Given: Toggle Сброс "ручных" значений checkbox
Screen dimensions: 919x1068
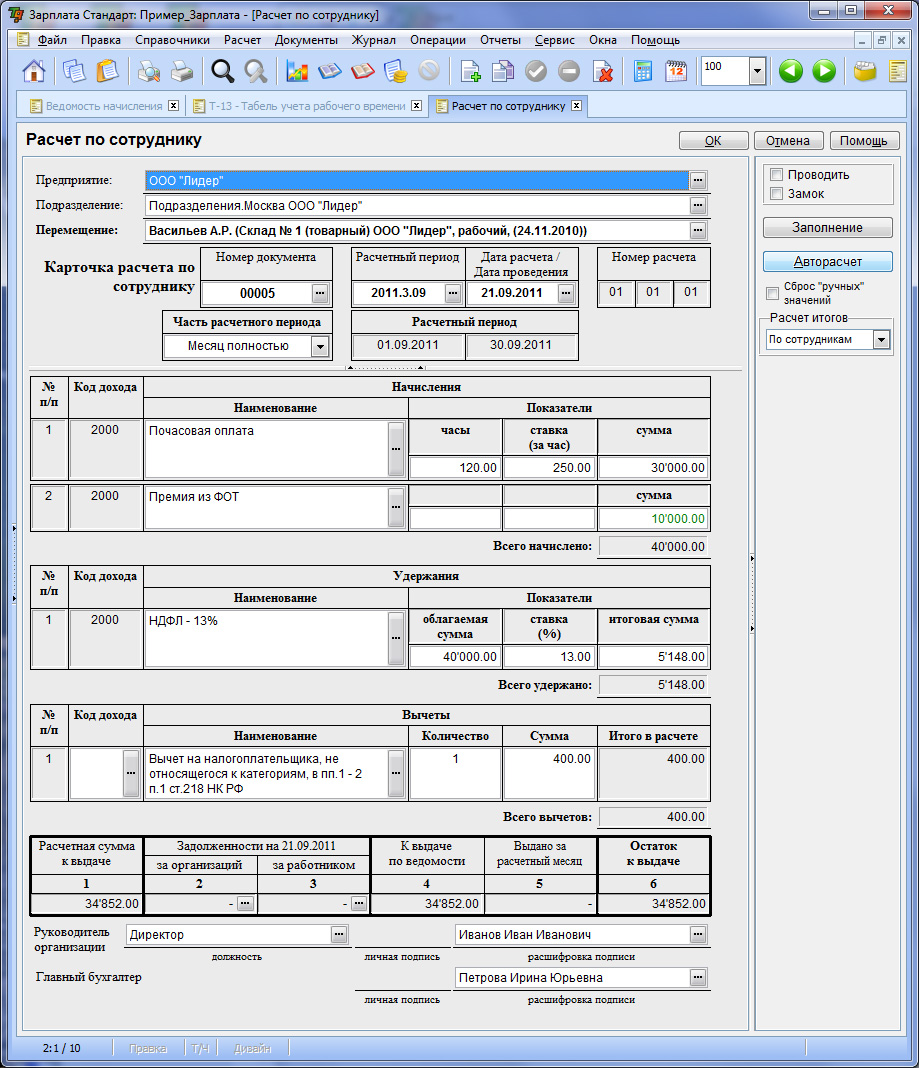Looking at the screenshot, I should pos(772,293).
